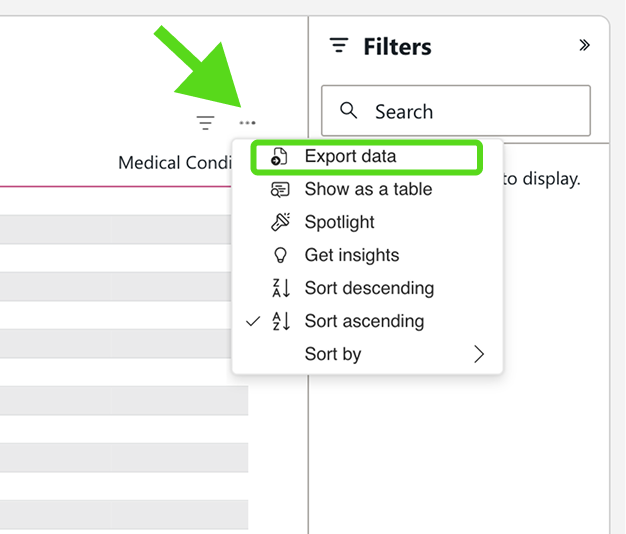Click the magnifier icon in Filters search
Screen dimensions: 626x534
point(349,111)
